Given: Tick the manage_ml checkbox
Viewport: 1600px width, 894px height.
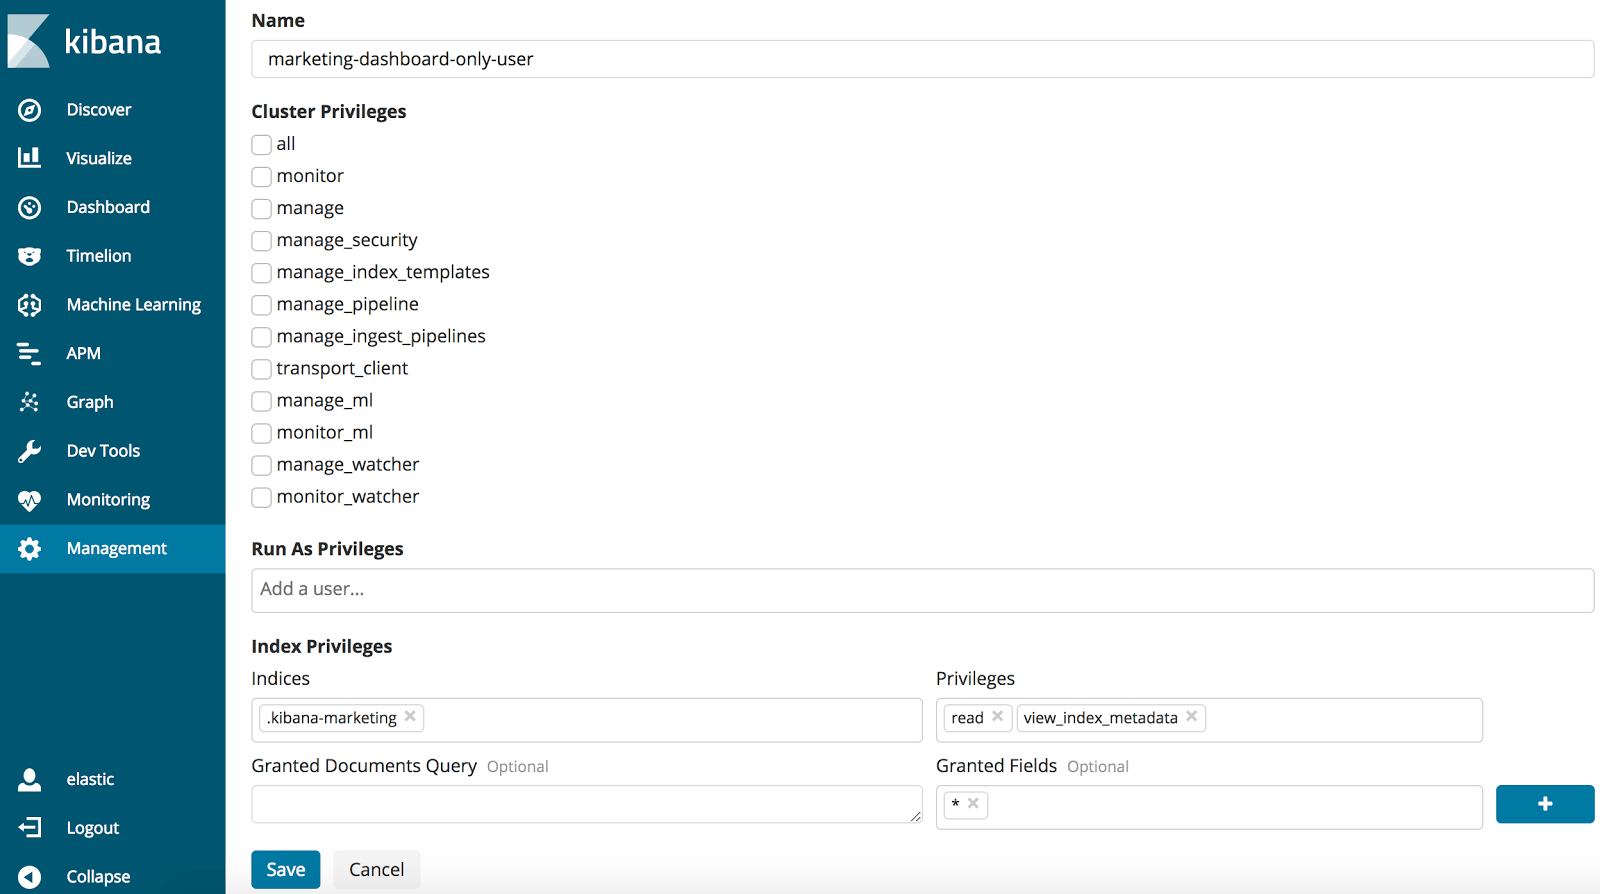Looking at the screenshot, I should 262,401.
